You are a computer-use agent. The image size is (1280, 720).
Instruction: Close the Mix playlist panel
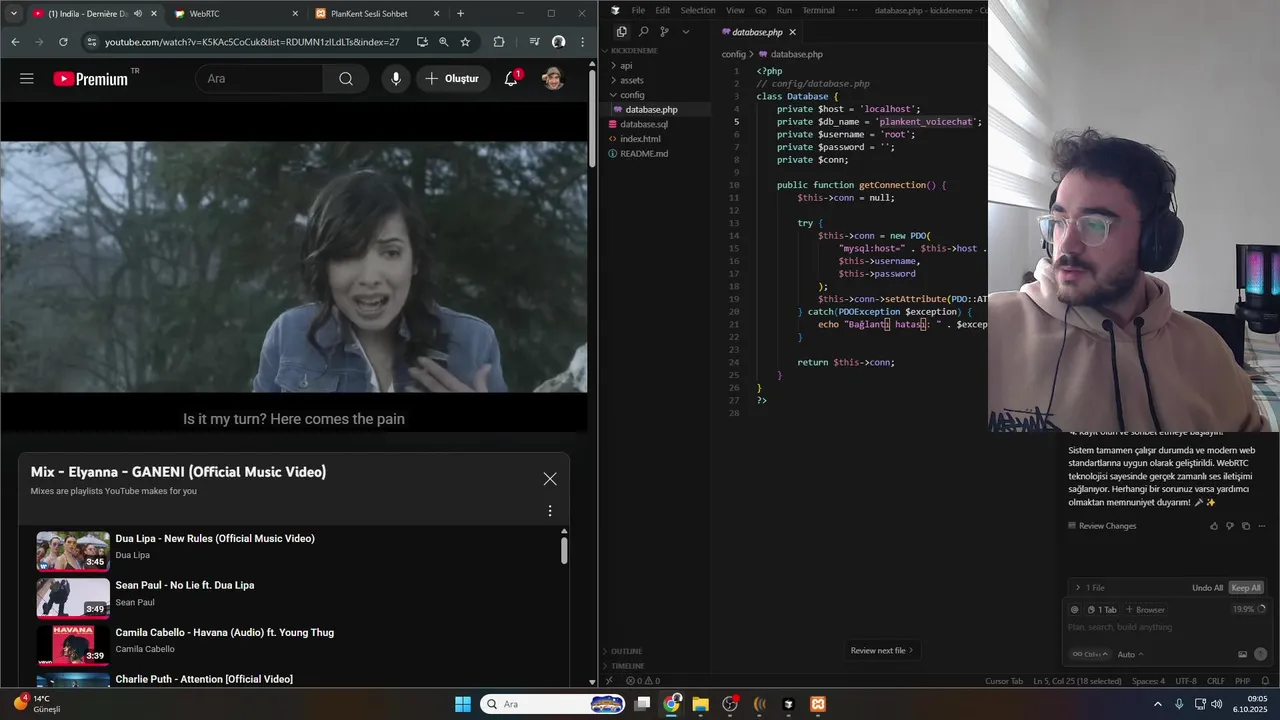(550, 479)
